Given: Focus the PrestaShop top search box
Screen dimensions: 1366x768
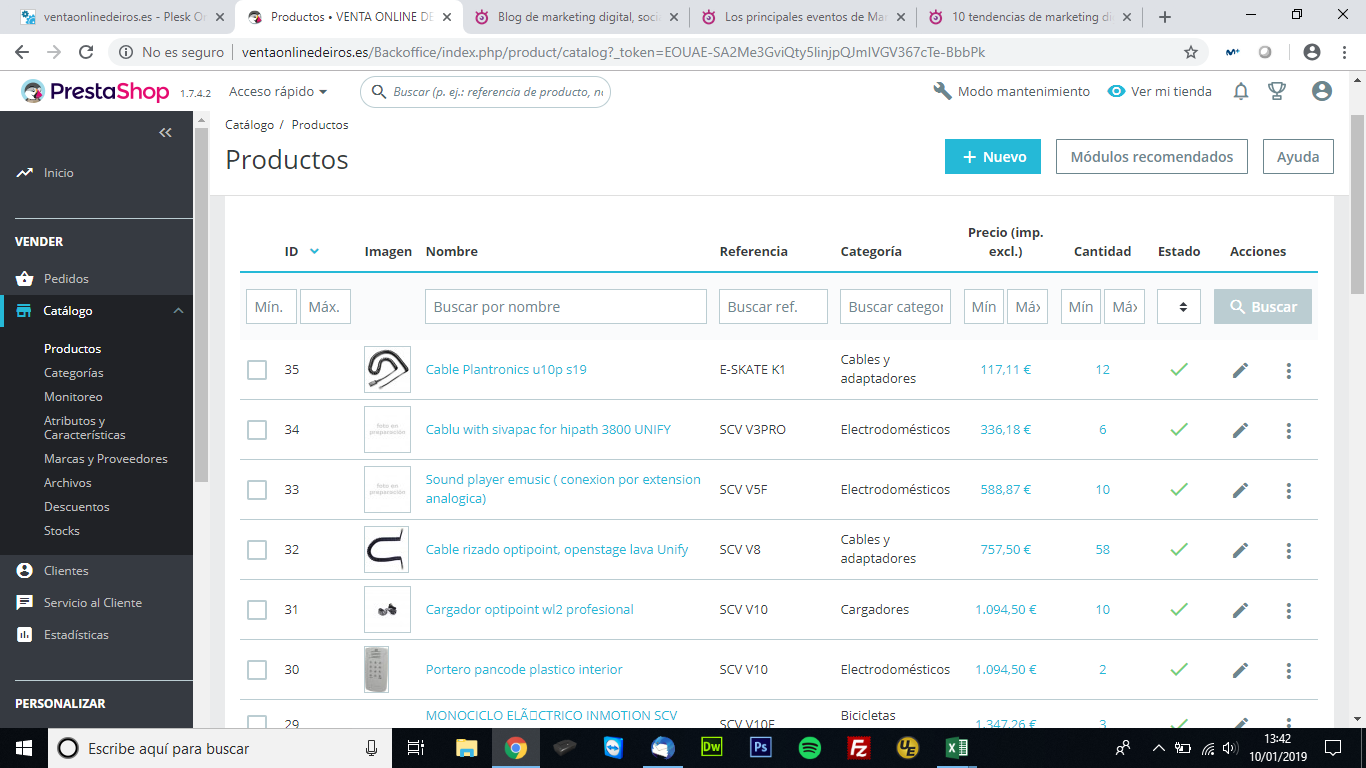Looking at the screenshot, I should [485, 92].
